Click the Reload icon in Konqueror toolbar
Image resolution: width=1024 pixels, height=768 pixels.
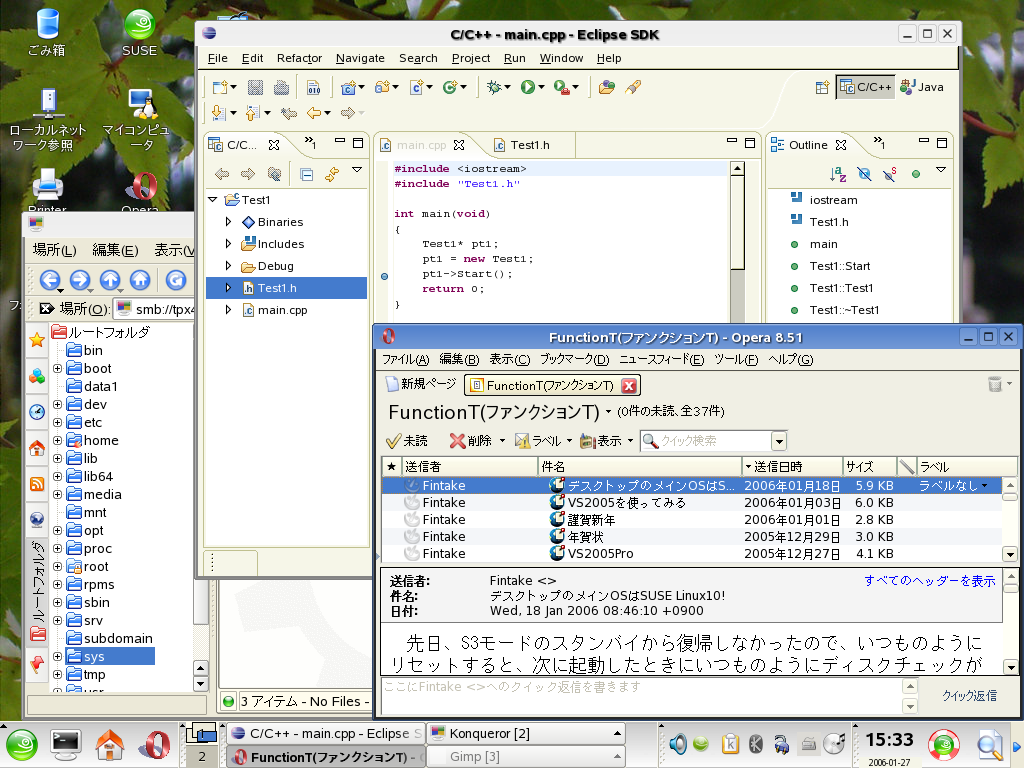(x=175, y=280)
